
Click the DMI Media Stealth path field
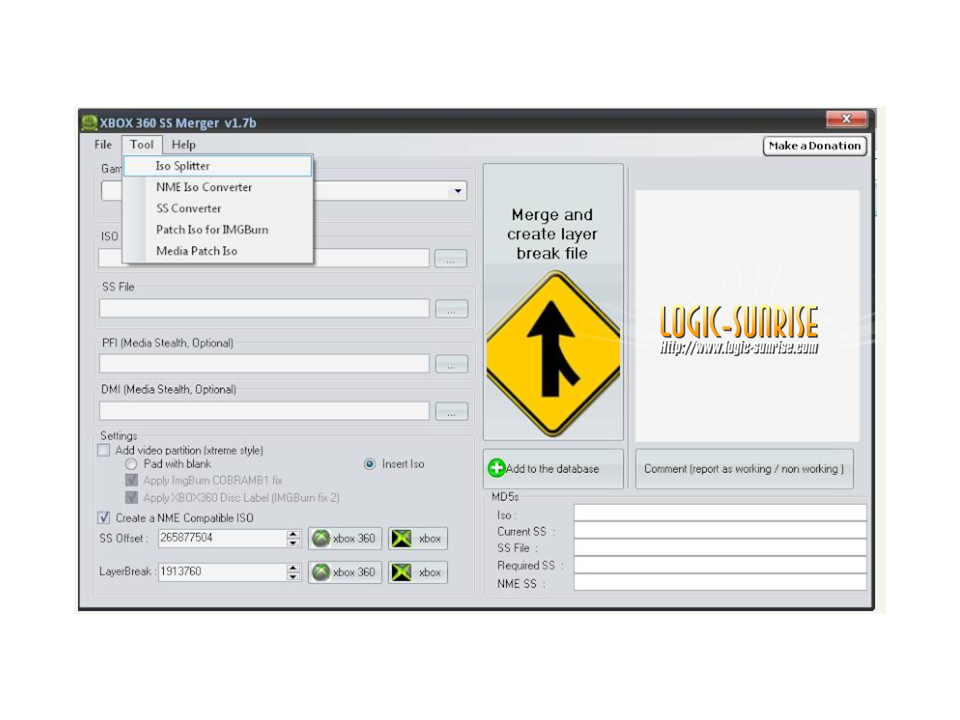coord(264,411)
